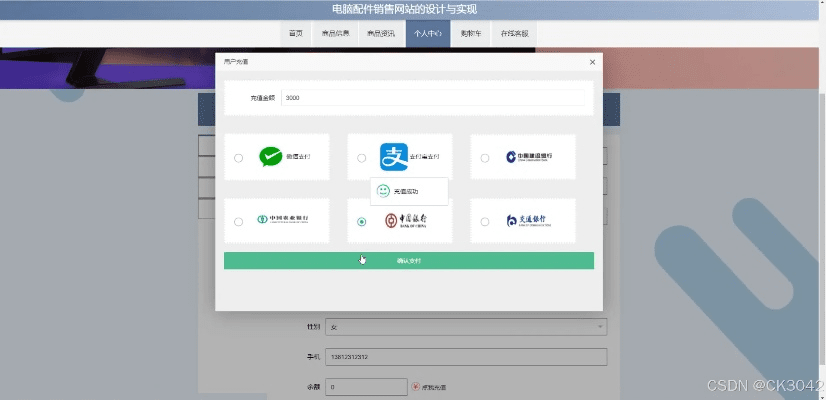Select the 中国农业银行 radio button
Screen dimensions: 826x400
tap(239, 222)
